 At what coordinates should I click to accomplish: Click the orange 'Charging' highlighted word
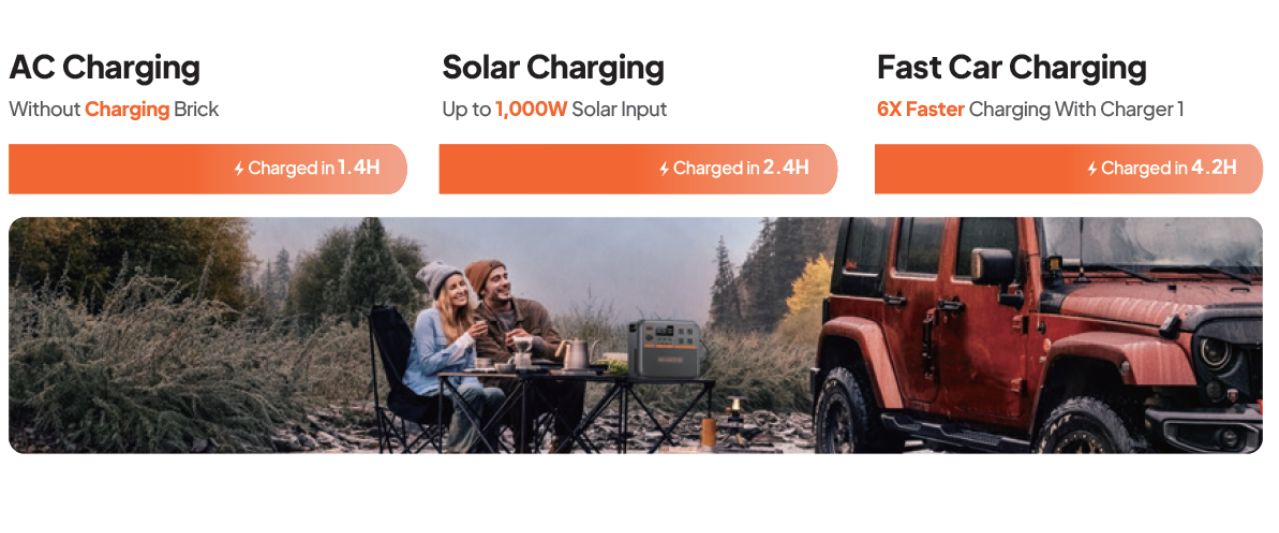[x=127, y=110]
